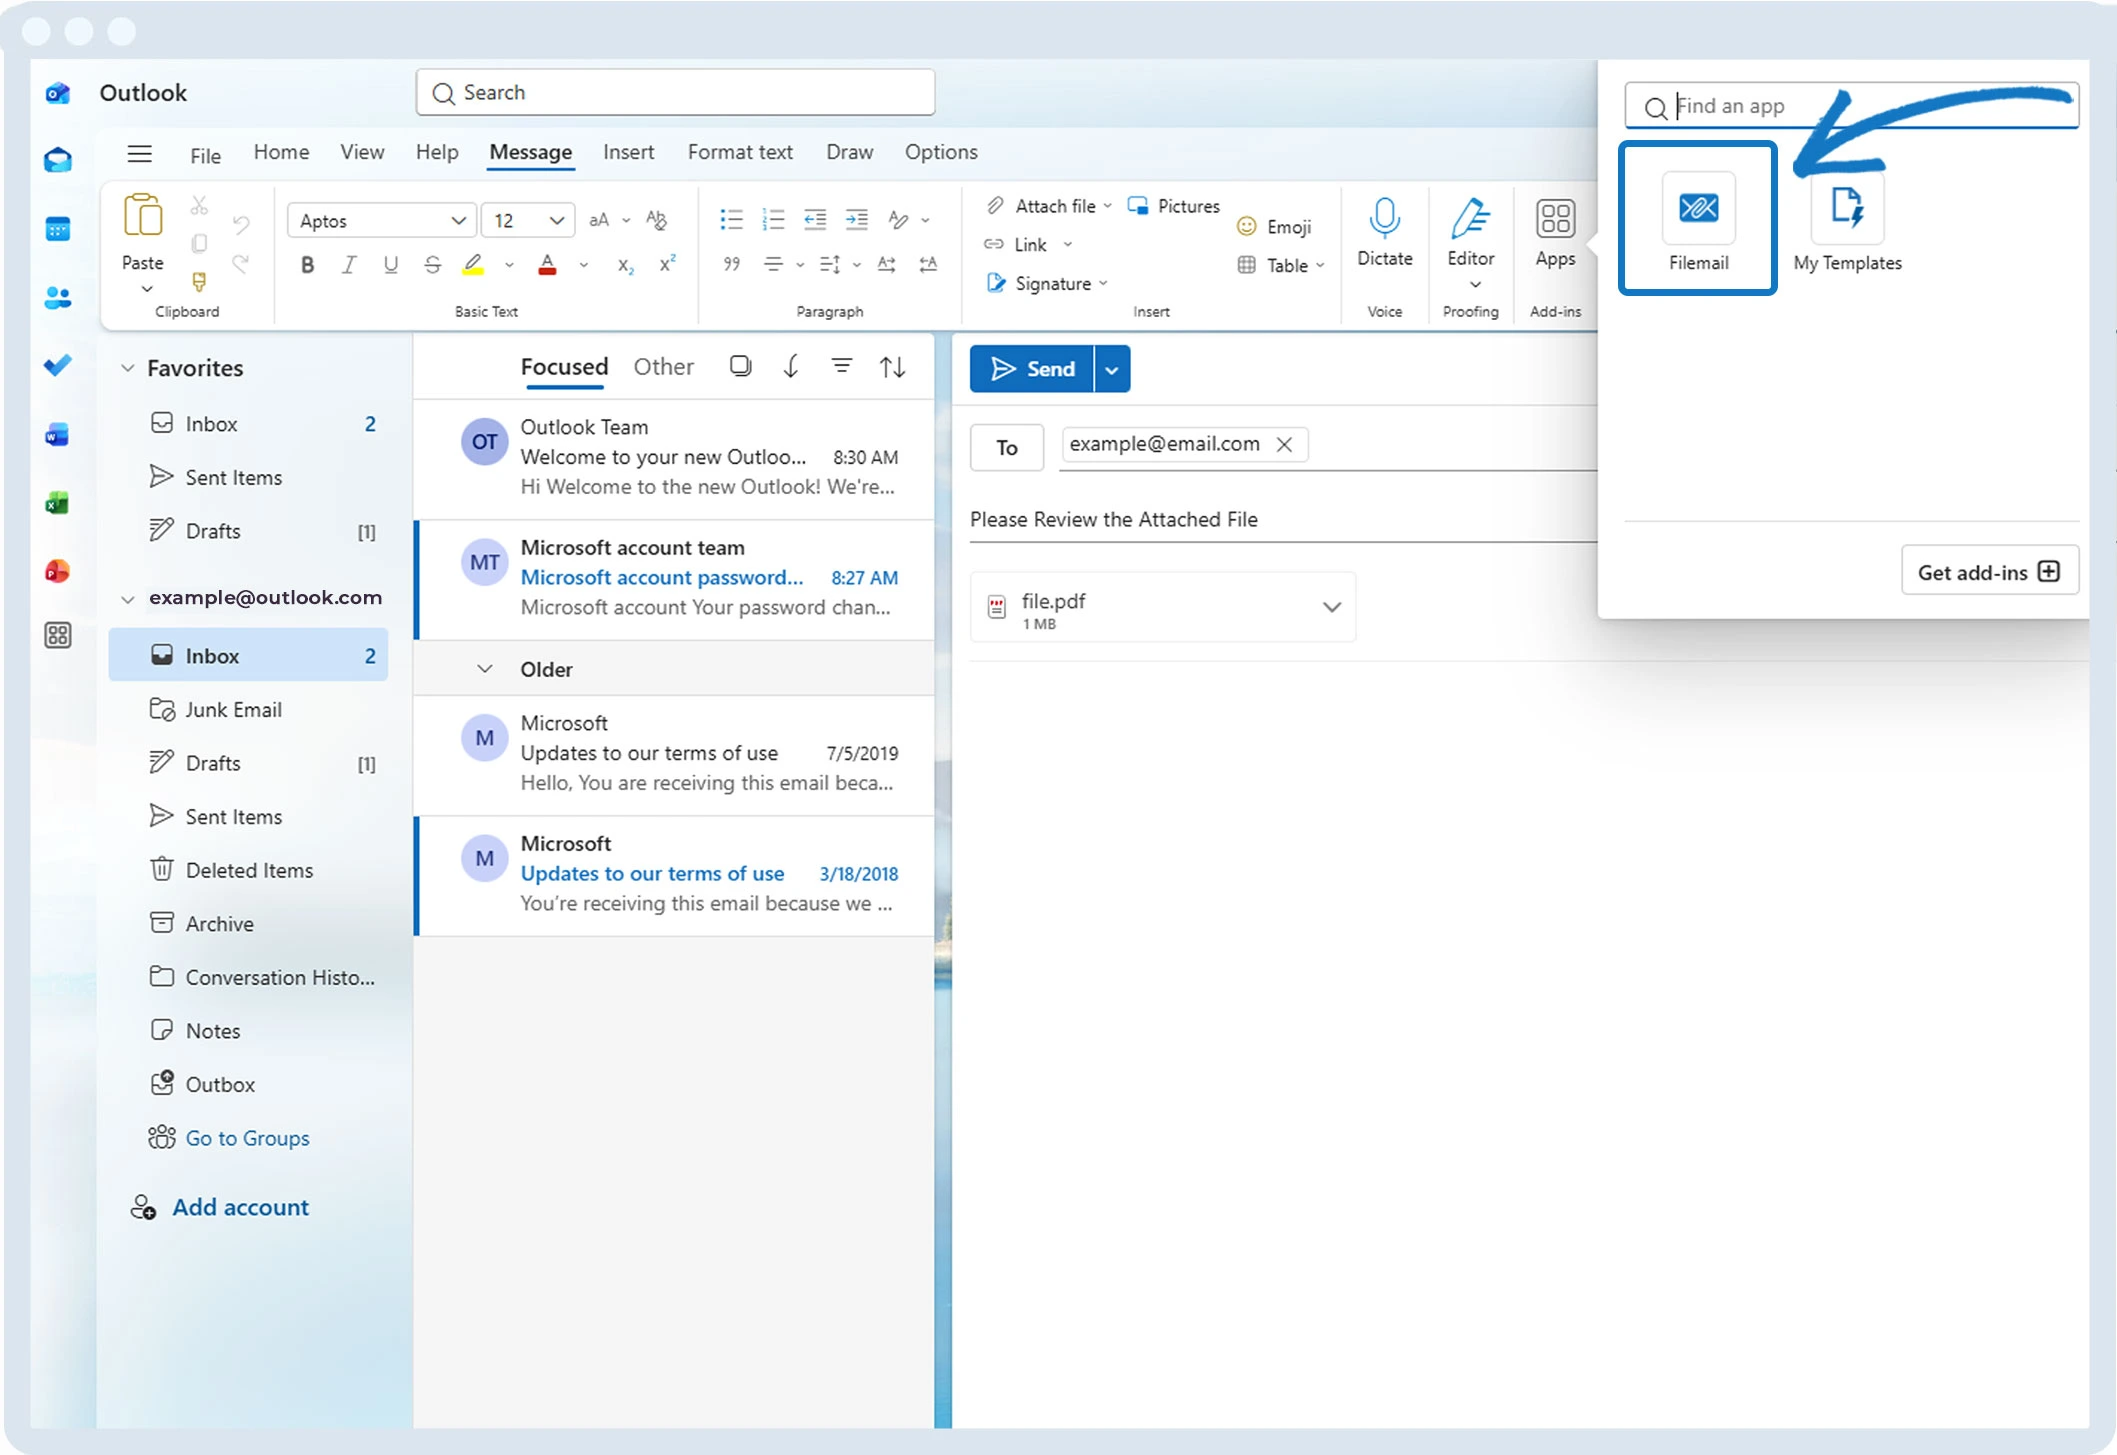Toggle the select-messages mode icon
This screenshot has height=1455, width=2117.
click(x=740, y=367)
